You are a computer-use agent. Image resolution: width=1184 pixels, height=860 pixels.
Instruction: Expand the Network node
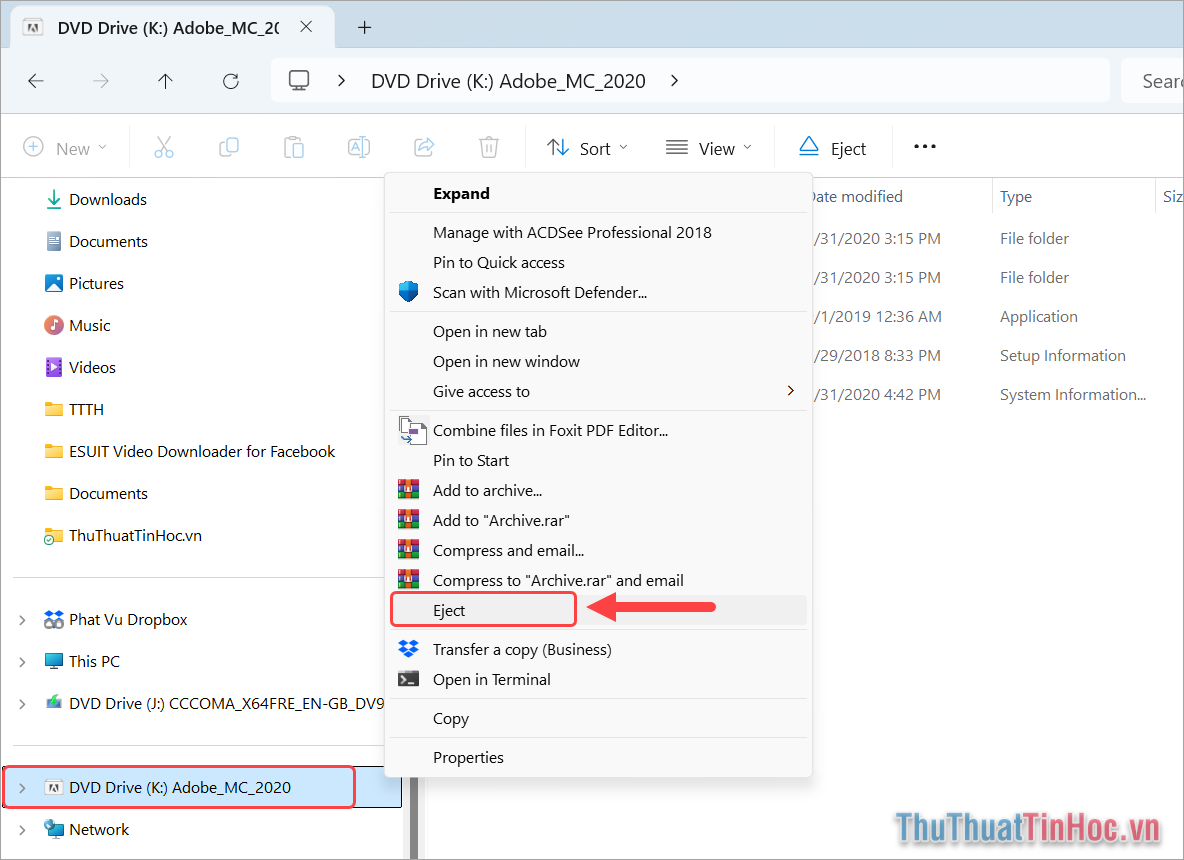[x=23, y=830]
